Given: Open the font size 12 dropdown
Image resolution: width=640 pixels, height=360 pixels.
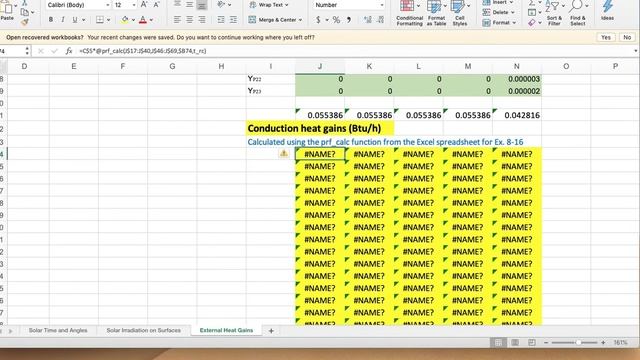Looking at the screenshot, I should pyautogui.click(x=134, y=5).
